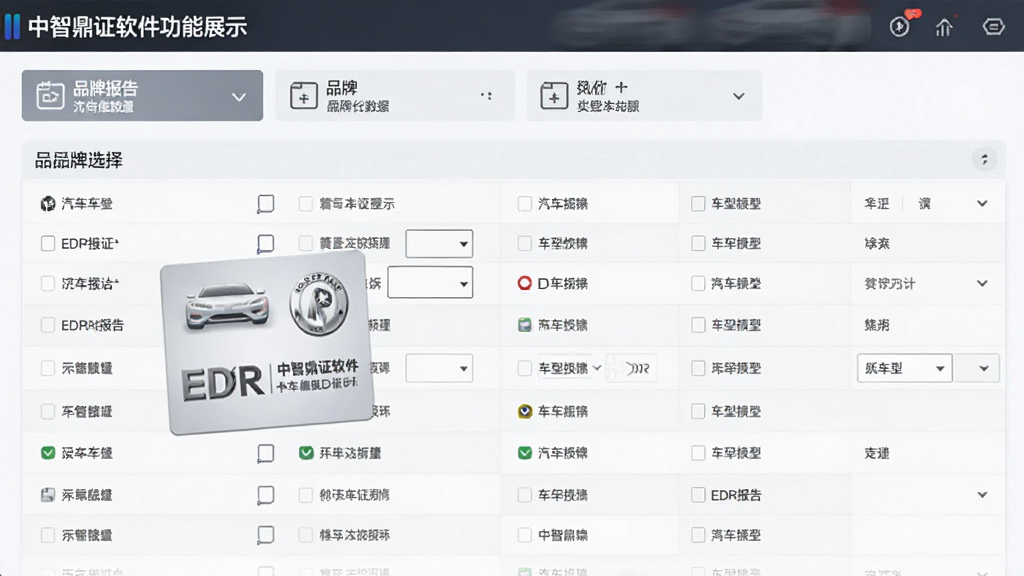Click the yellow-and-blue eye icon
The image size is (1024, 576).
point(524,411)
